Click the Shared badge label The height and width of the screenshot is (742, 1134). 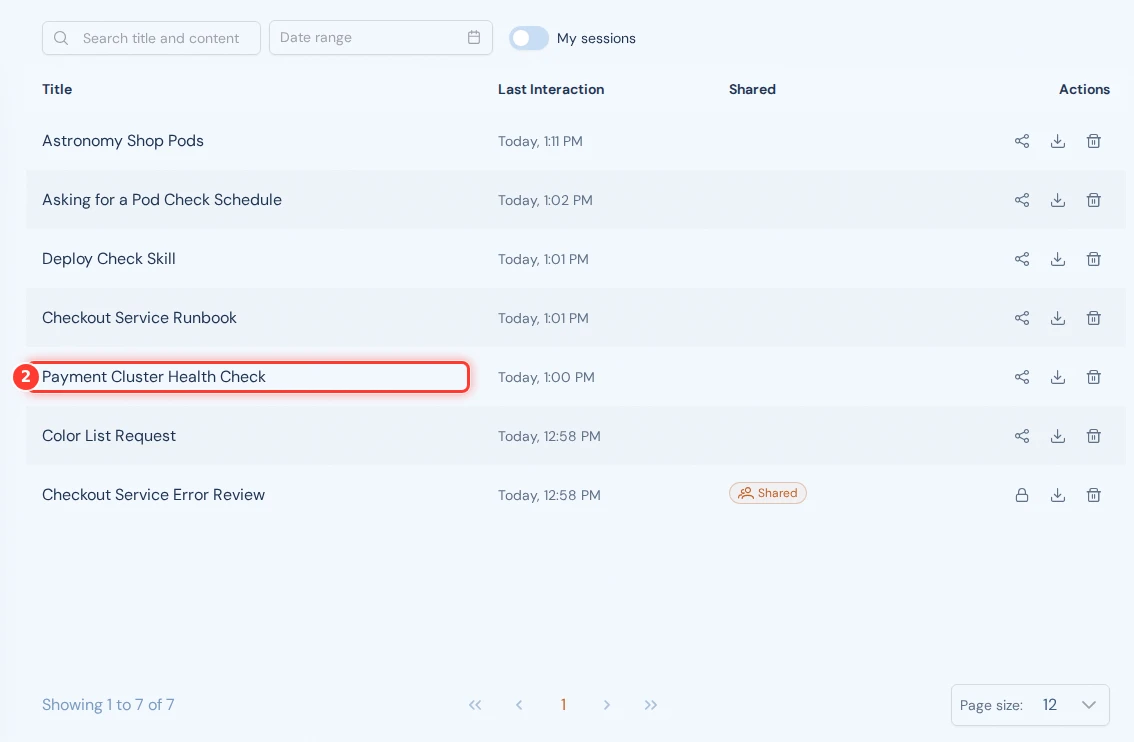tap(767, 493)
